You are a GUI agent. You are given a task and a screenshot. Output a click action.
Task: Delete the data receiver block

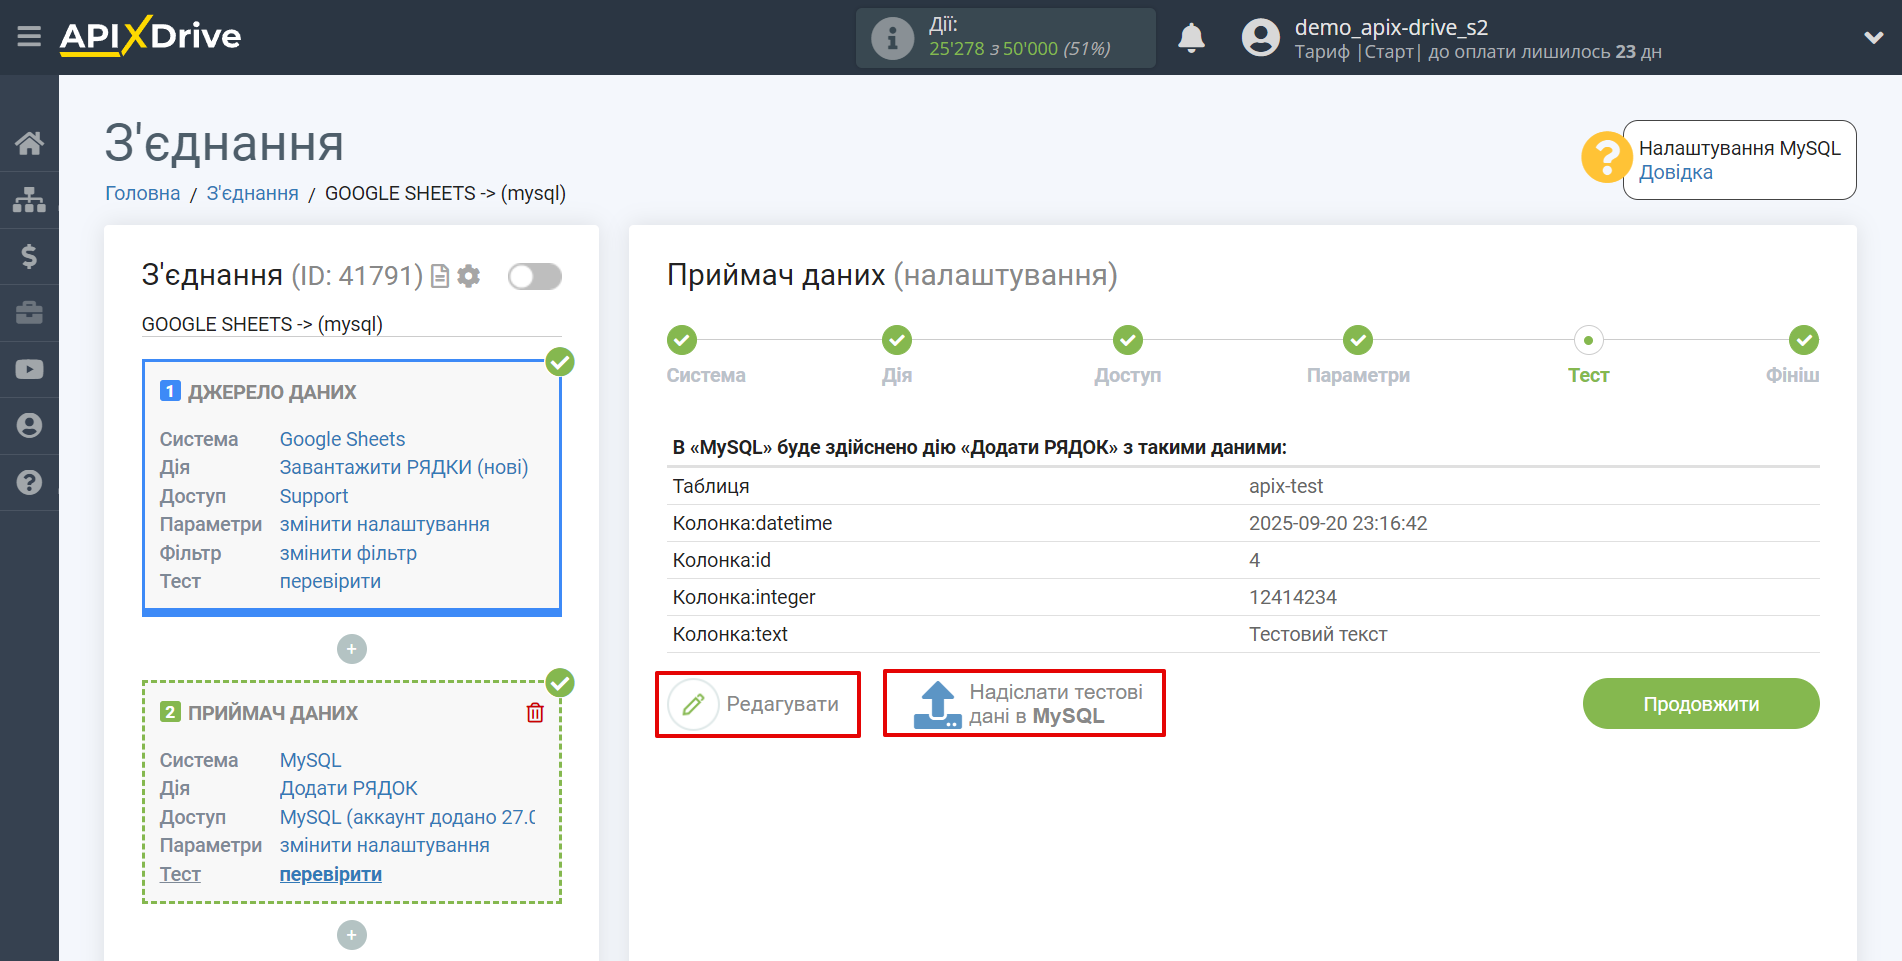[x=535, y=712]
